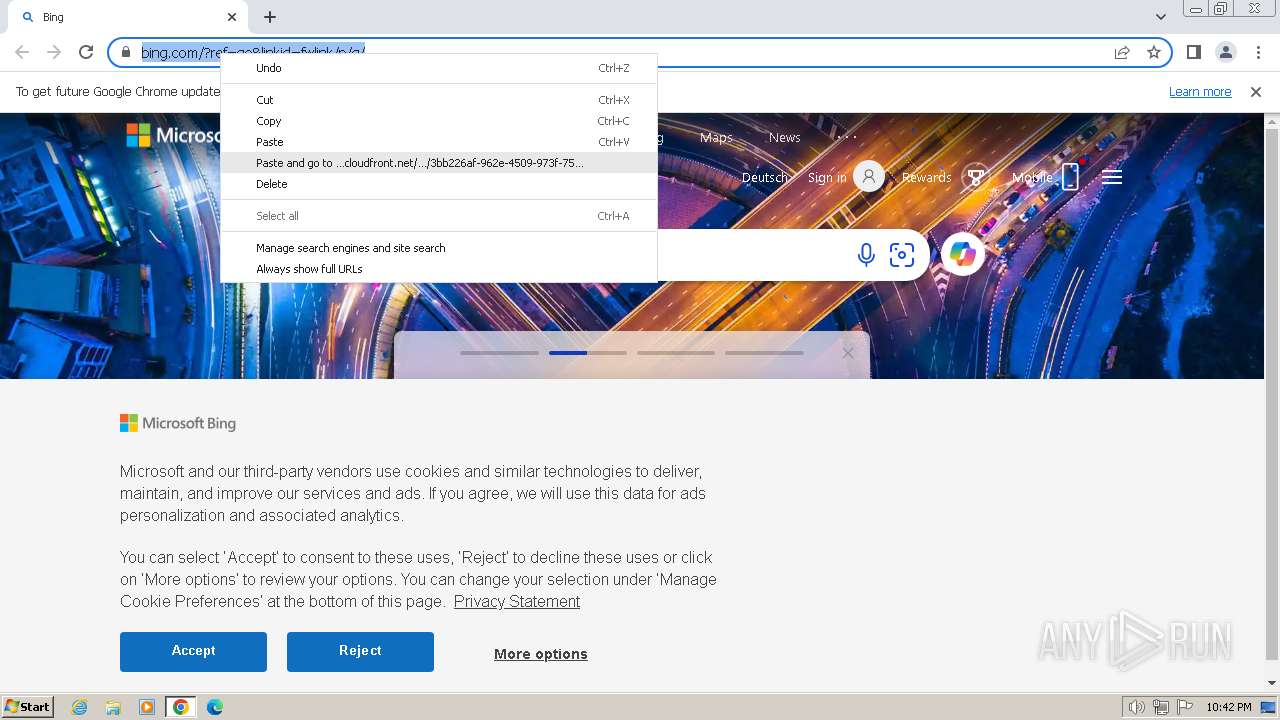This screenshot has height=720, width=1280.
Task: Select Paste and go to cloudfront URL
Action: [439, 163]
